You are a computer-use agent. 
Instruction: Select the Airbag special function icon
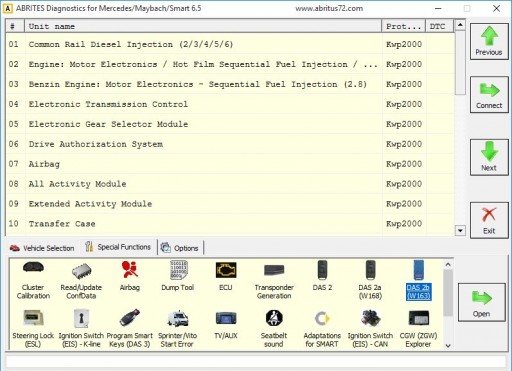click(130, 277)
